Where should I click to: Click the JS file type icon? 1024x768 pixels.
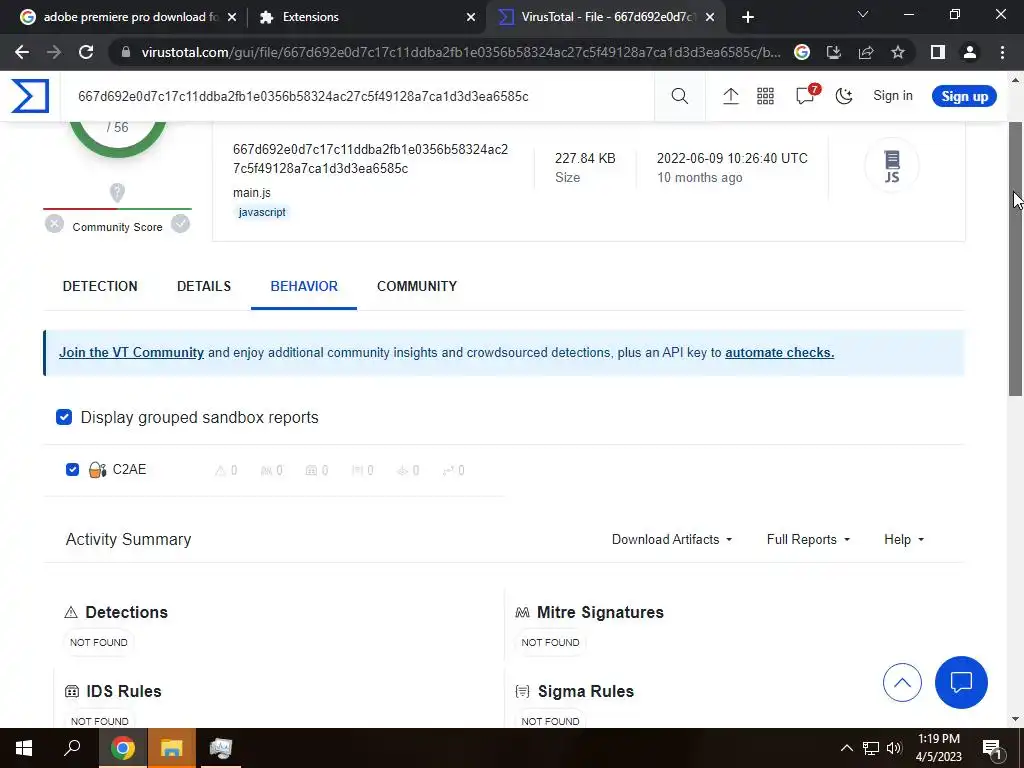point(891,166)
